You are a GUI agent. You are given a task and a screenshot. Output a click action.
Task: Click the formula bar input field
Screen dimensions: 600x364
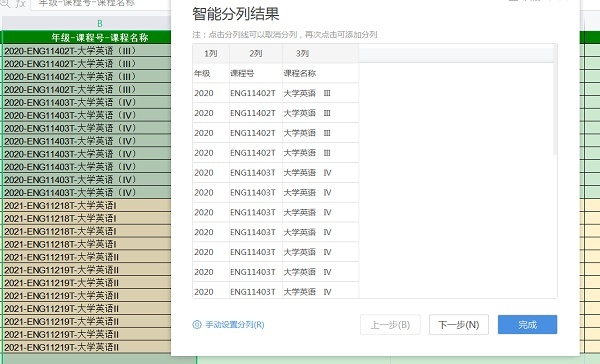pos(101,4)
